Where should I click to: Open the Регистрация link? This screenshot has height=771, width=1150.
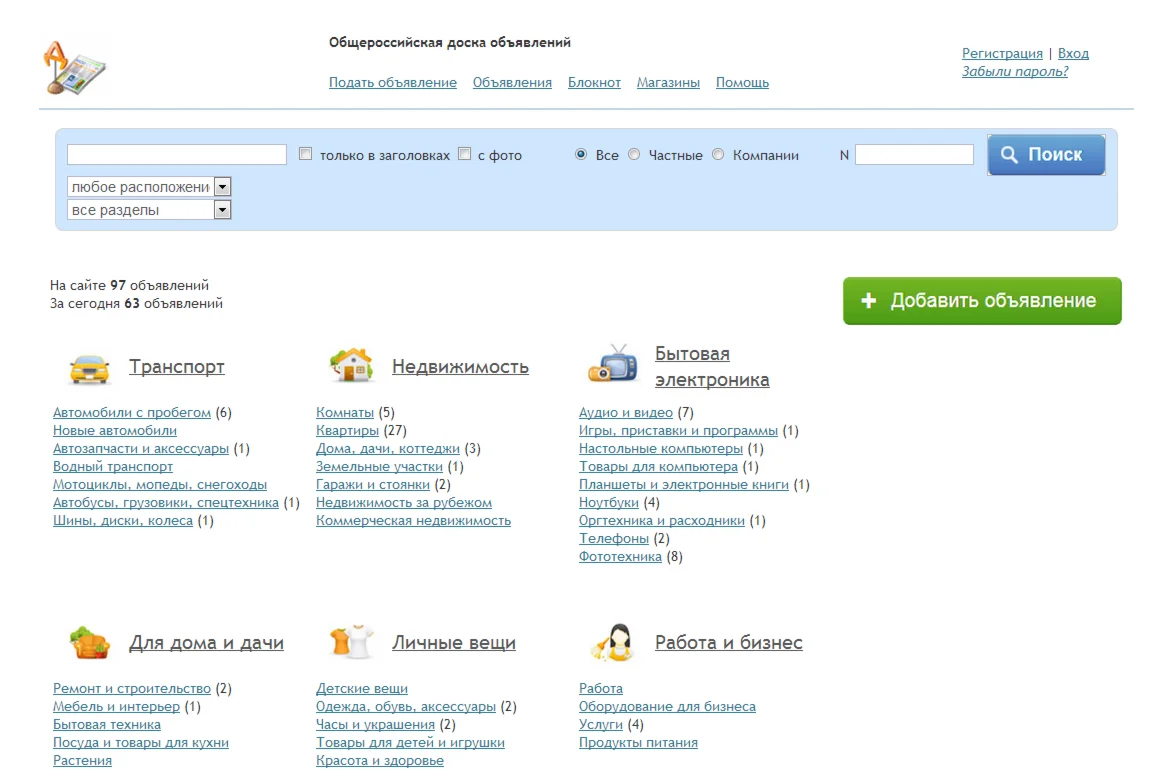click(x=1002, y=54)
